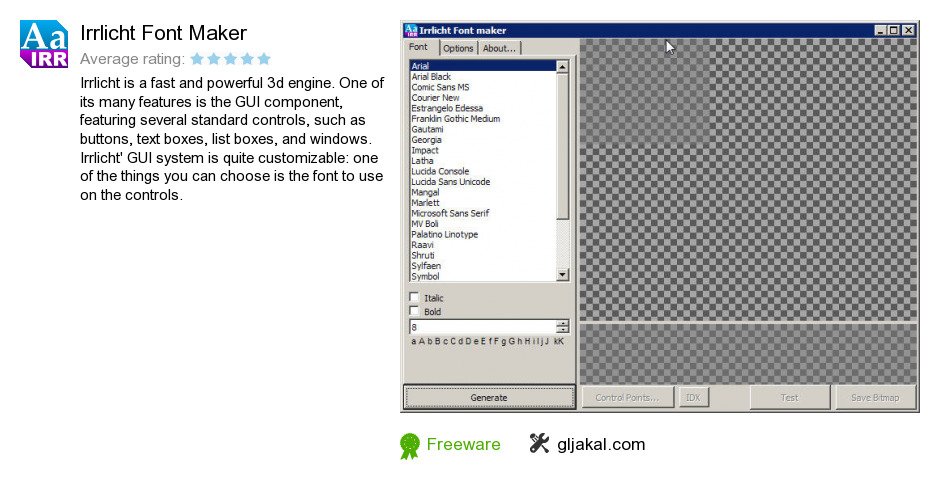The width and height of the screenshot is (940, 490).
Task: Select Raavi font
Action: click(x=483, y=245)
